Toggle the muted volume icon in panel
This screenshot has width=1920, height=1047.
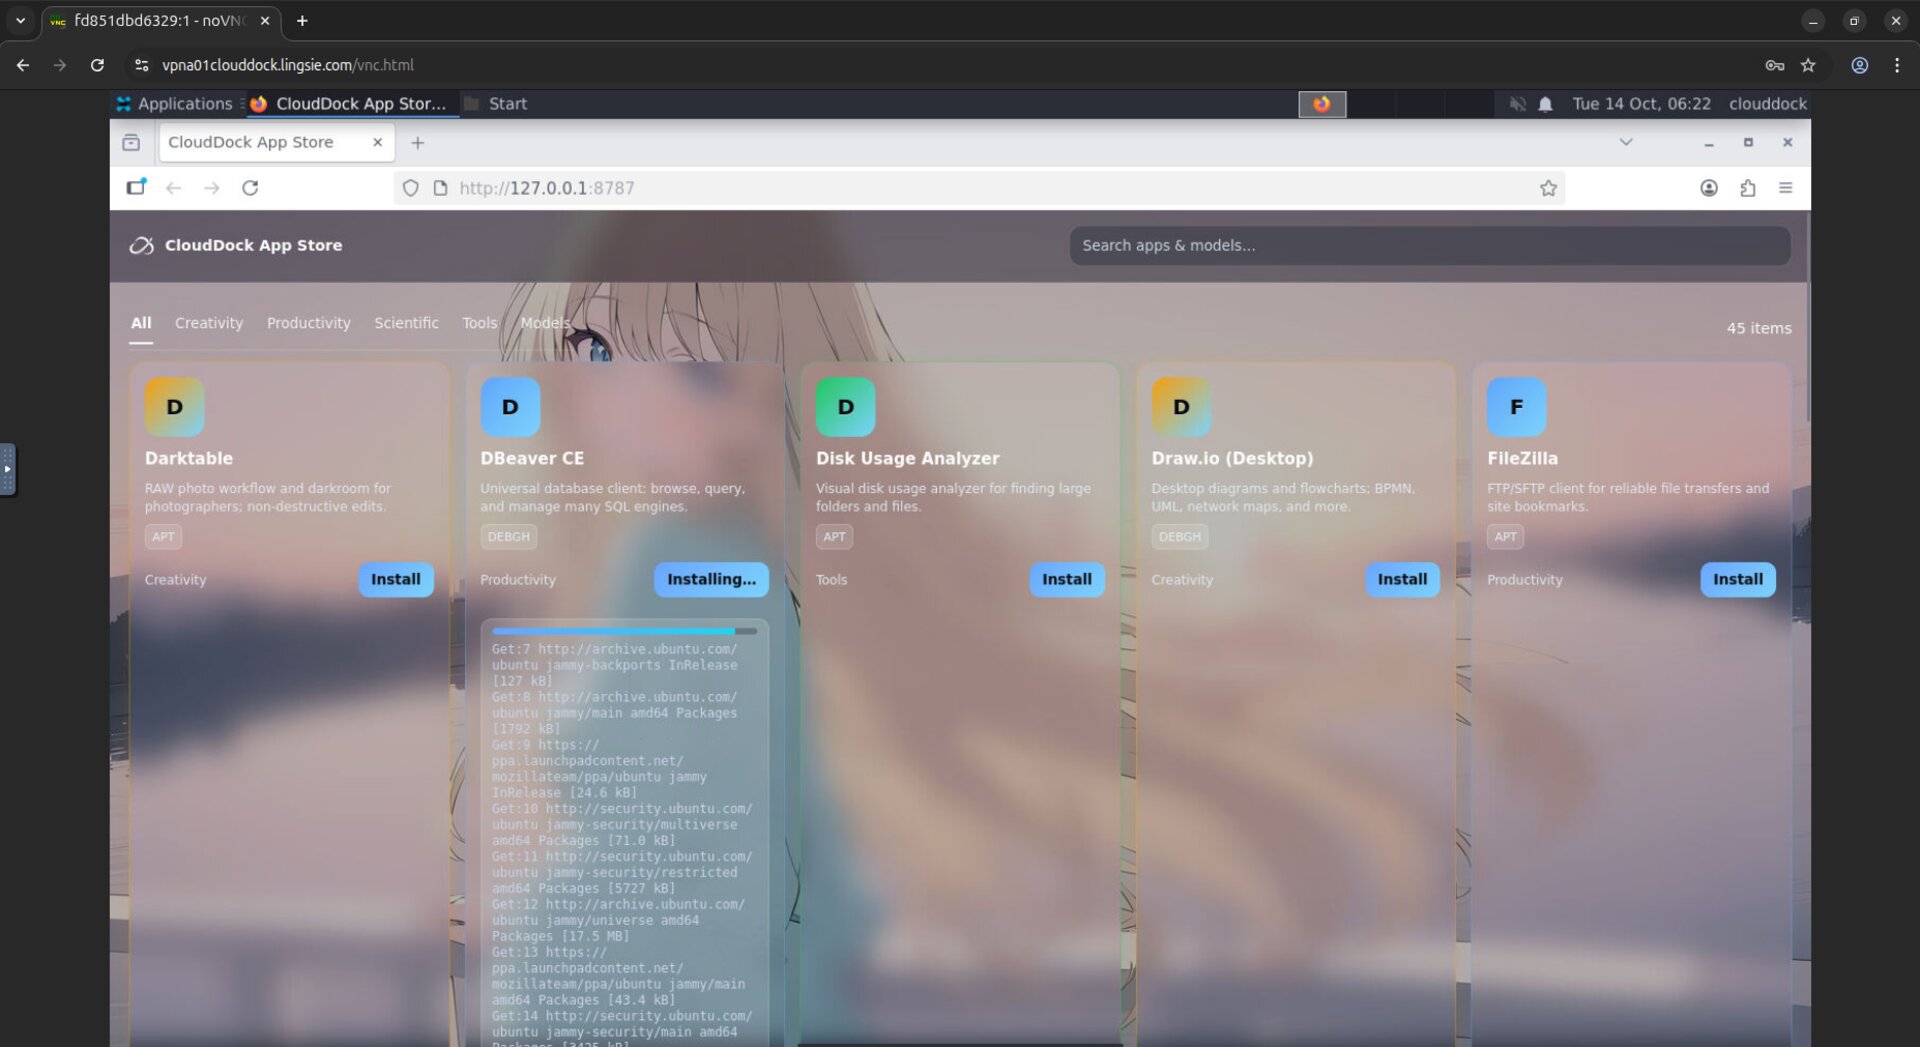(x=1517, y=104)
